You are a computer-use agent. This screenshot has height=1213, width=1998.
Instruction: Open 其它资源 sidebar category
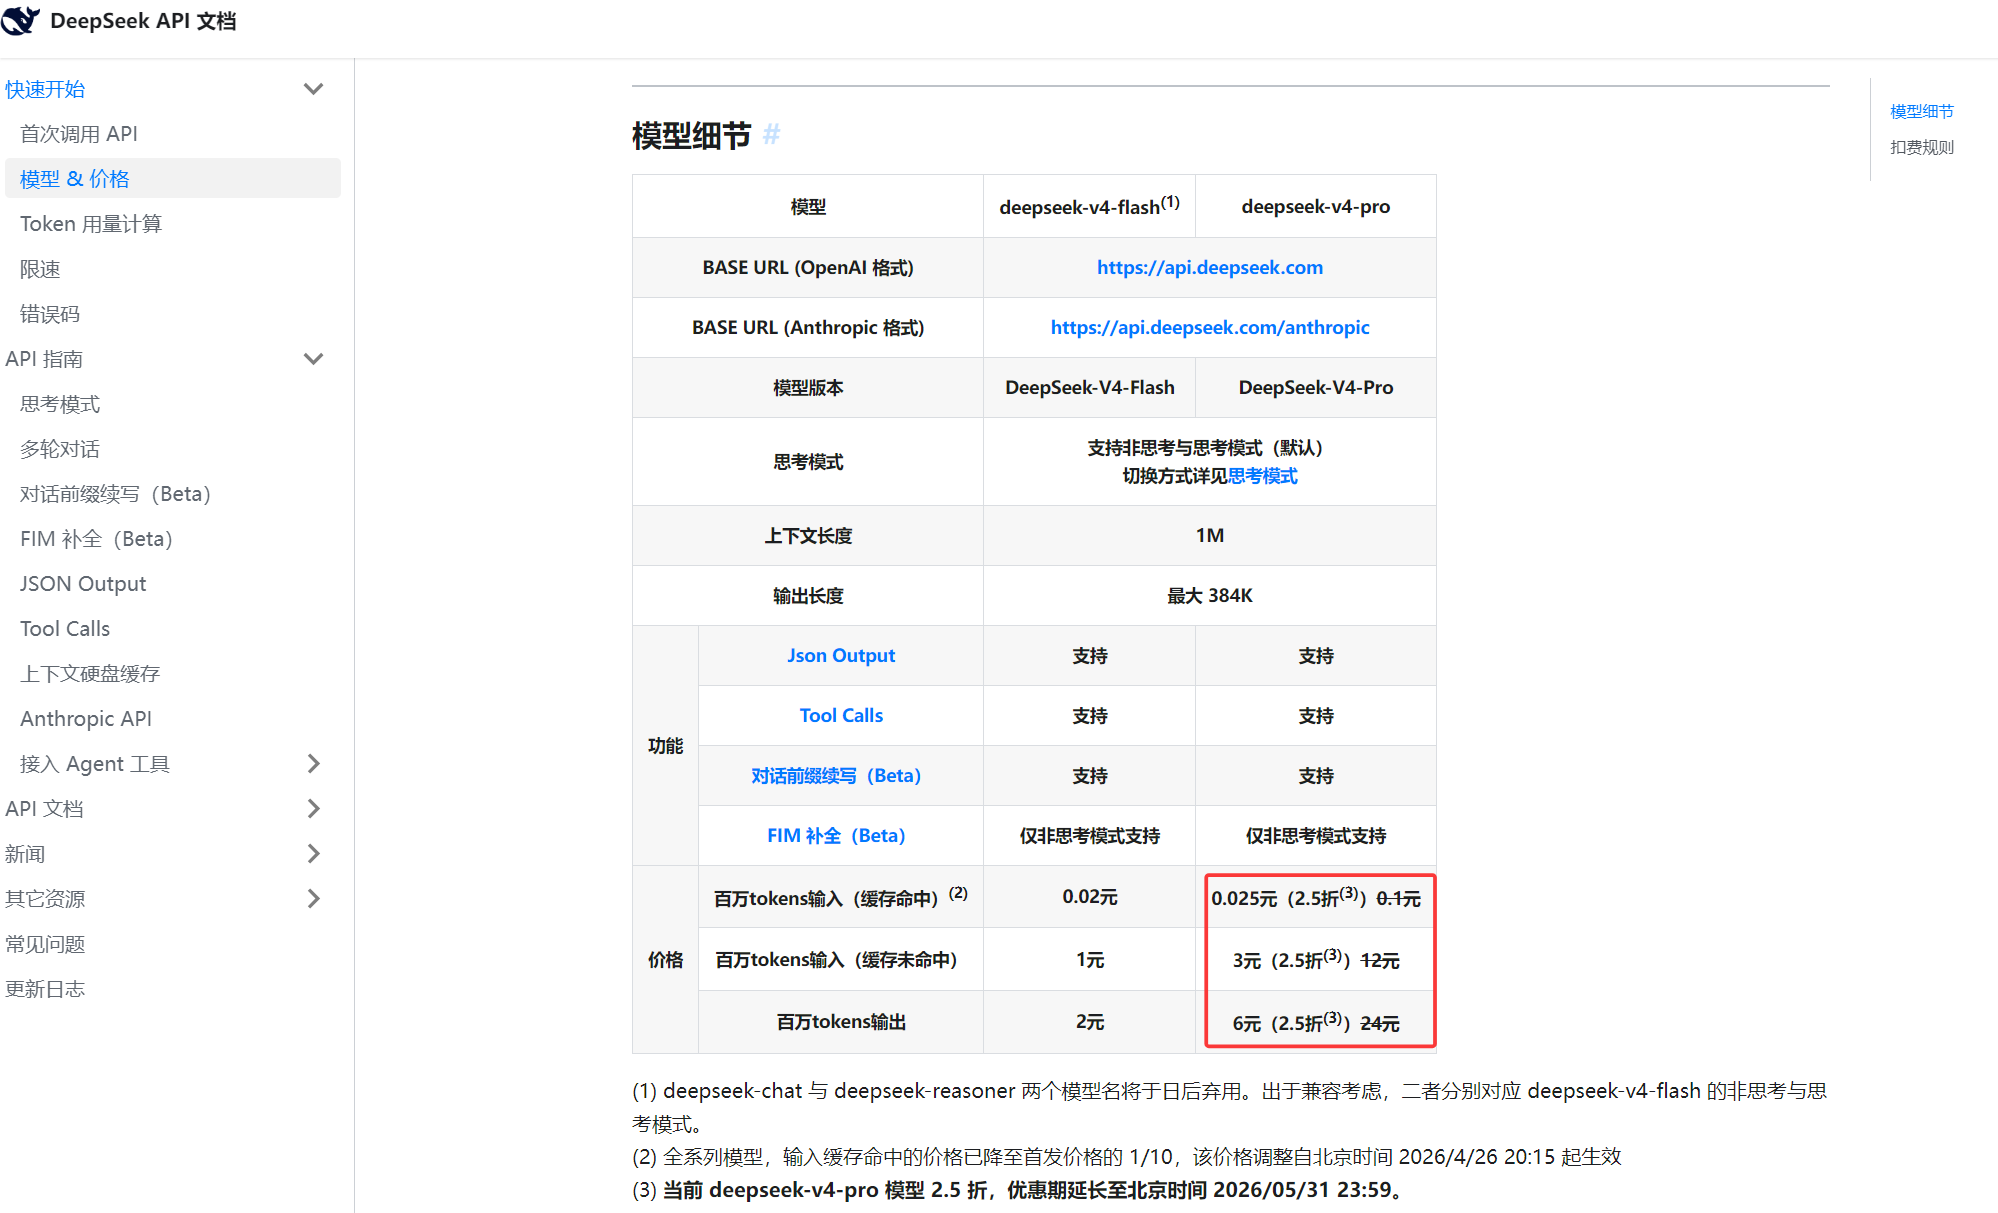(45, 899)
